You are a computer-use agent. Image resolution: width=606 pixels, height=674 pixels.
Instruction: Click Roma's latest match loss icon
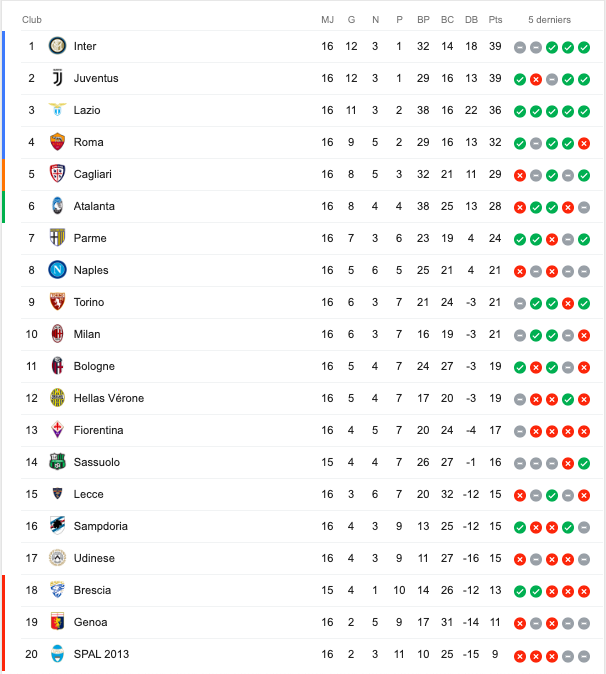[x=584, y=143]
